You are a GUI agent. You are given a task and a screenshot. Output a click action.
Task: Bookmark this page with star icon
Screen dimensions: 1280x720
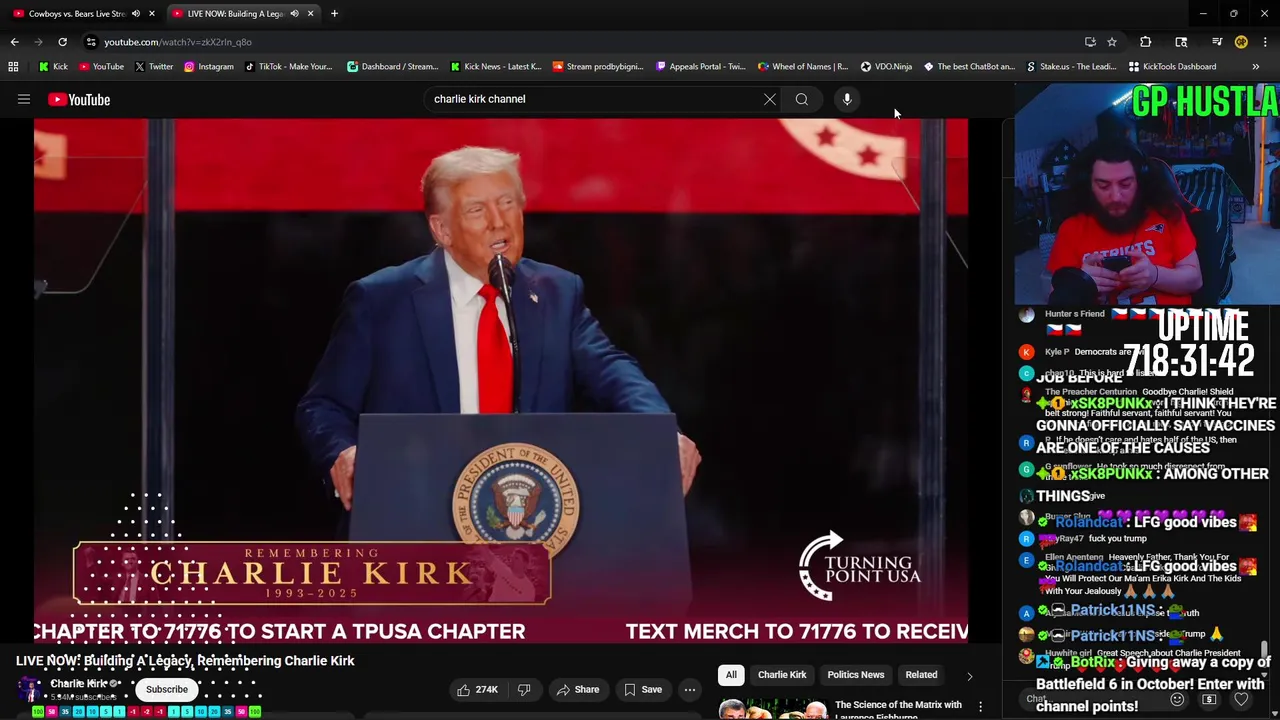click(x=1112, y=42)
